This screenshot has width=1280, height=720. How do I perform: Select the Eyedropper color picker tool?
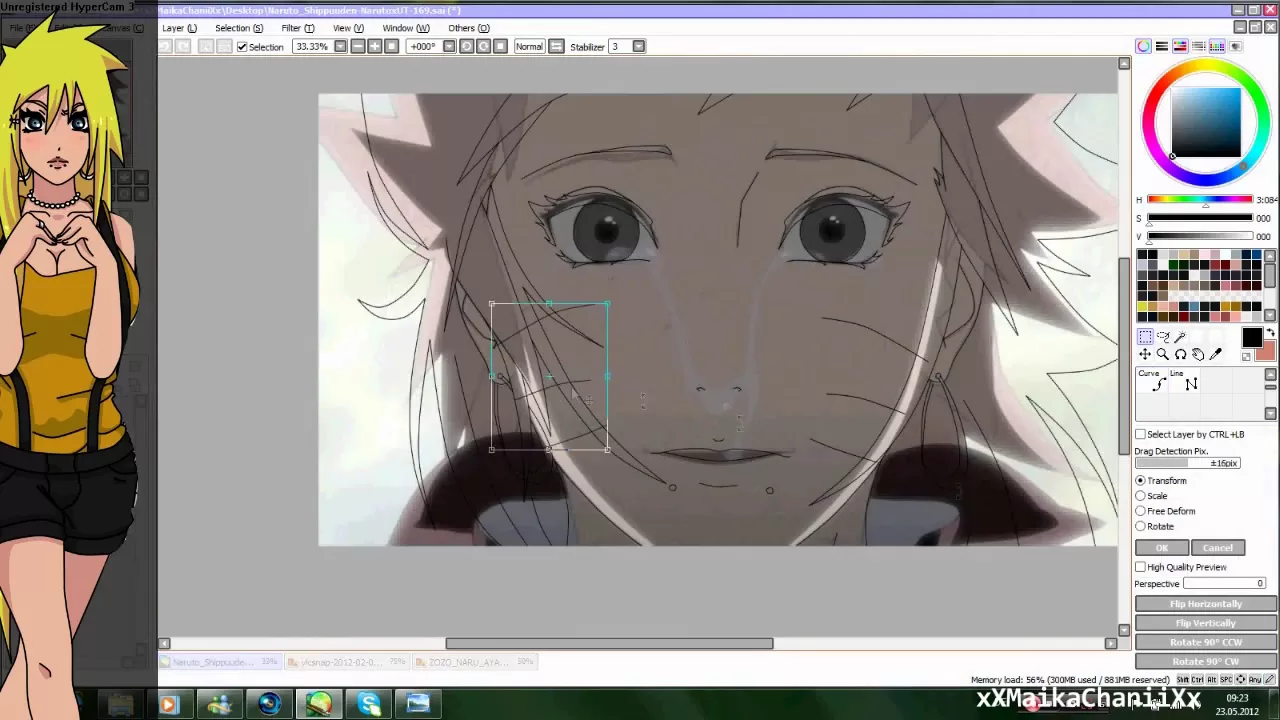(1215, 354)
